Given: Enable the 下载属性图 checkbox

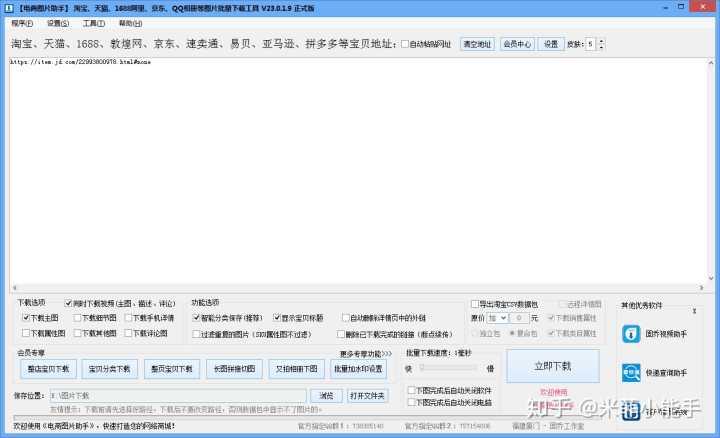Looking at the screenshot, I should click(x=26, y=333).
